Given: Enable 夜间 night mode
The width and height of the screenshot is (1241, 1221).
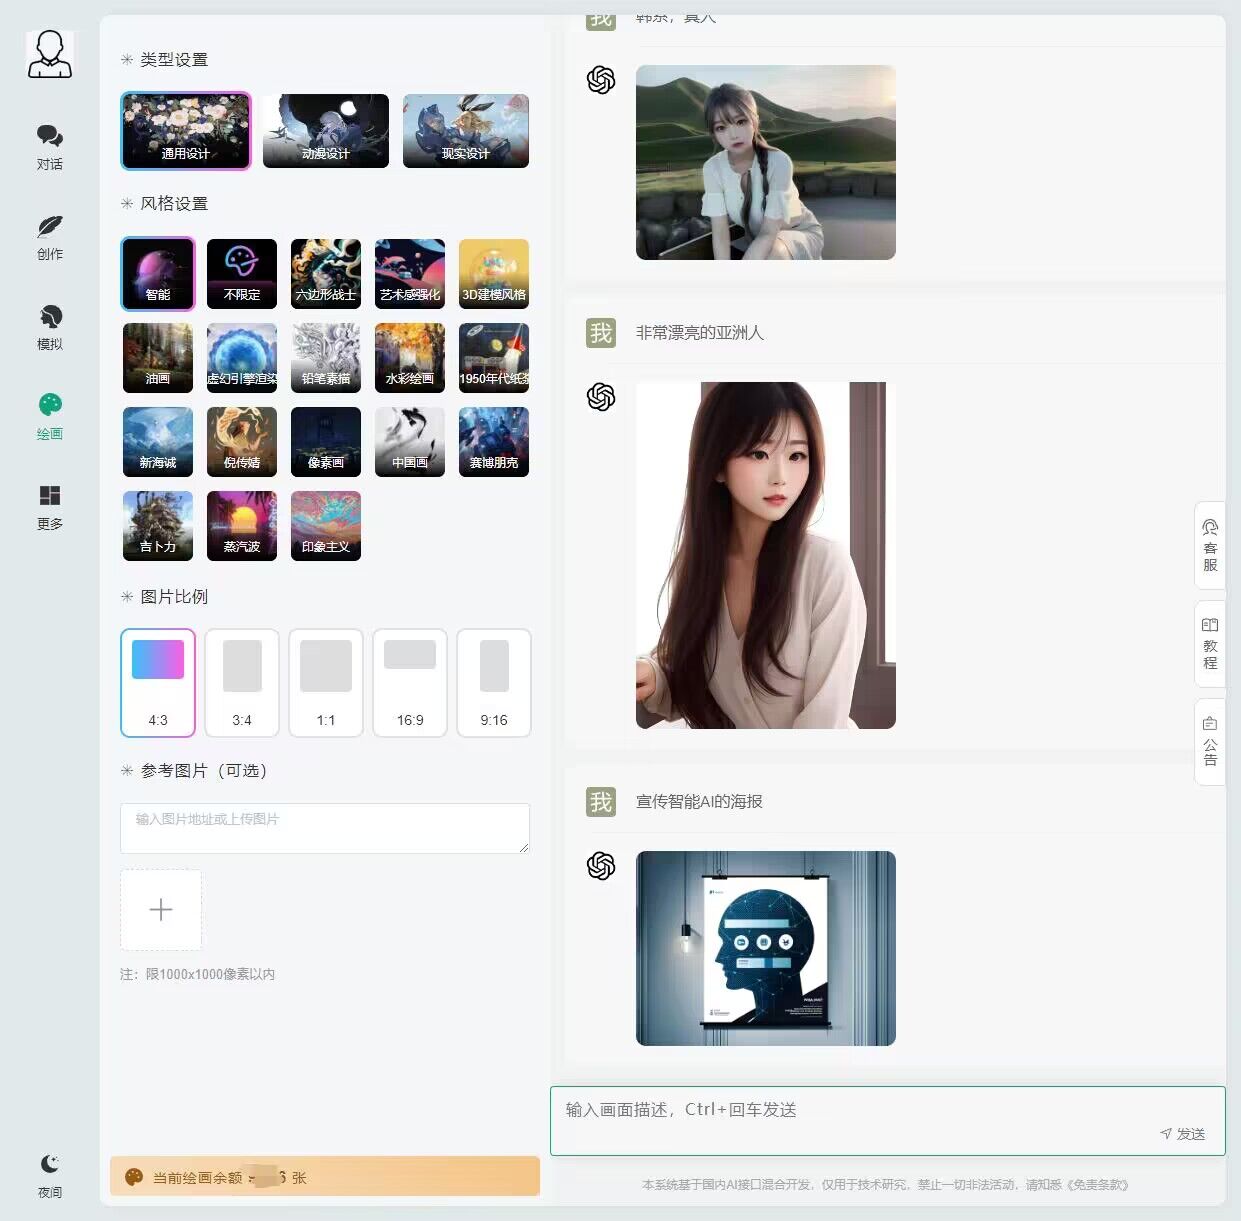Looking at the screenshot, I should coord(49,1172).
